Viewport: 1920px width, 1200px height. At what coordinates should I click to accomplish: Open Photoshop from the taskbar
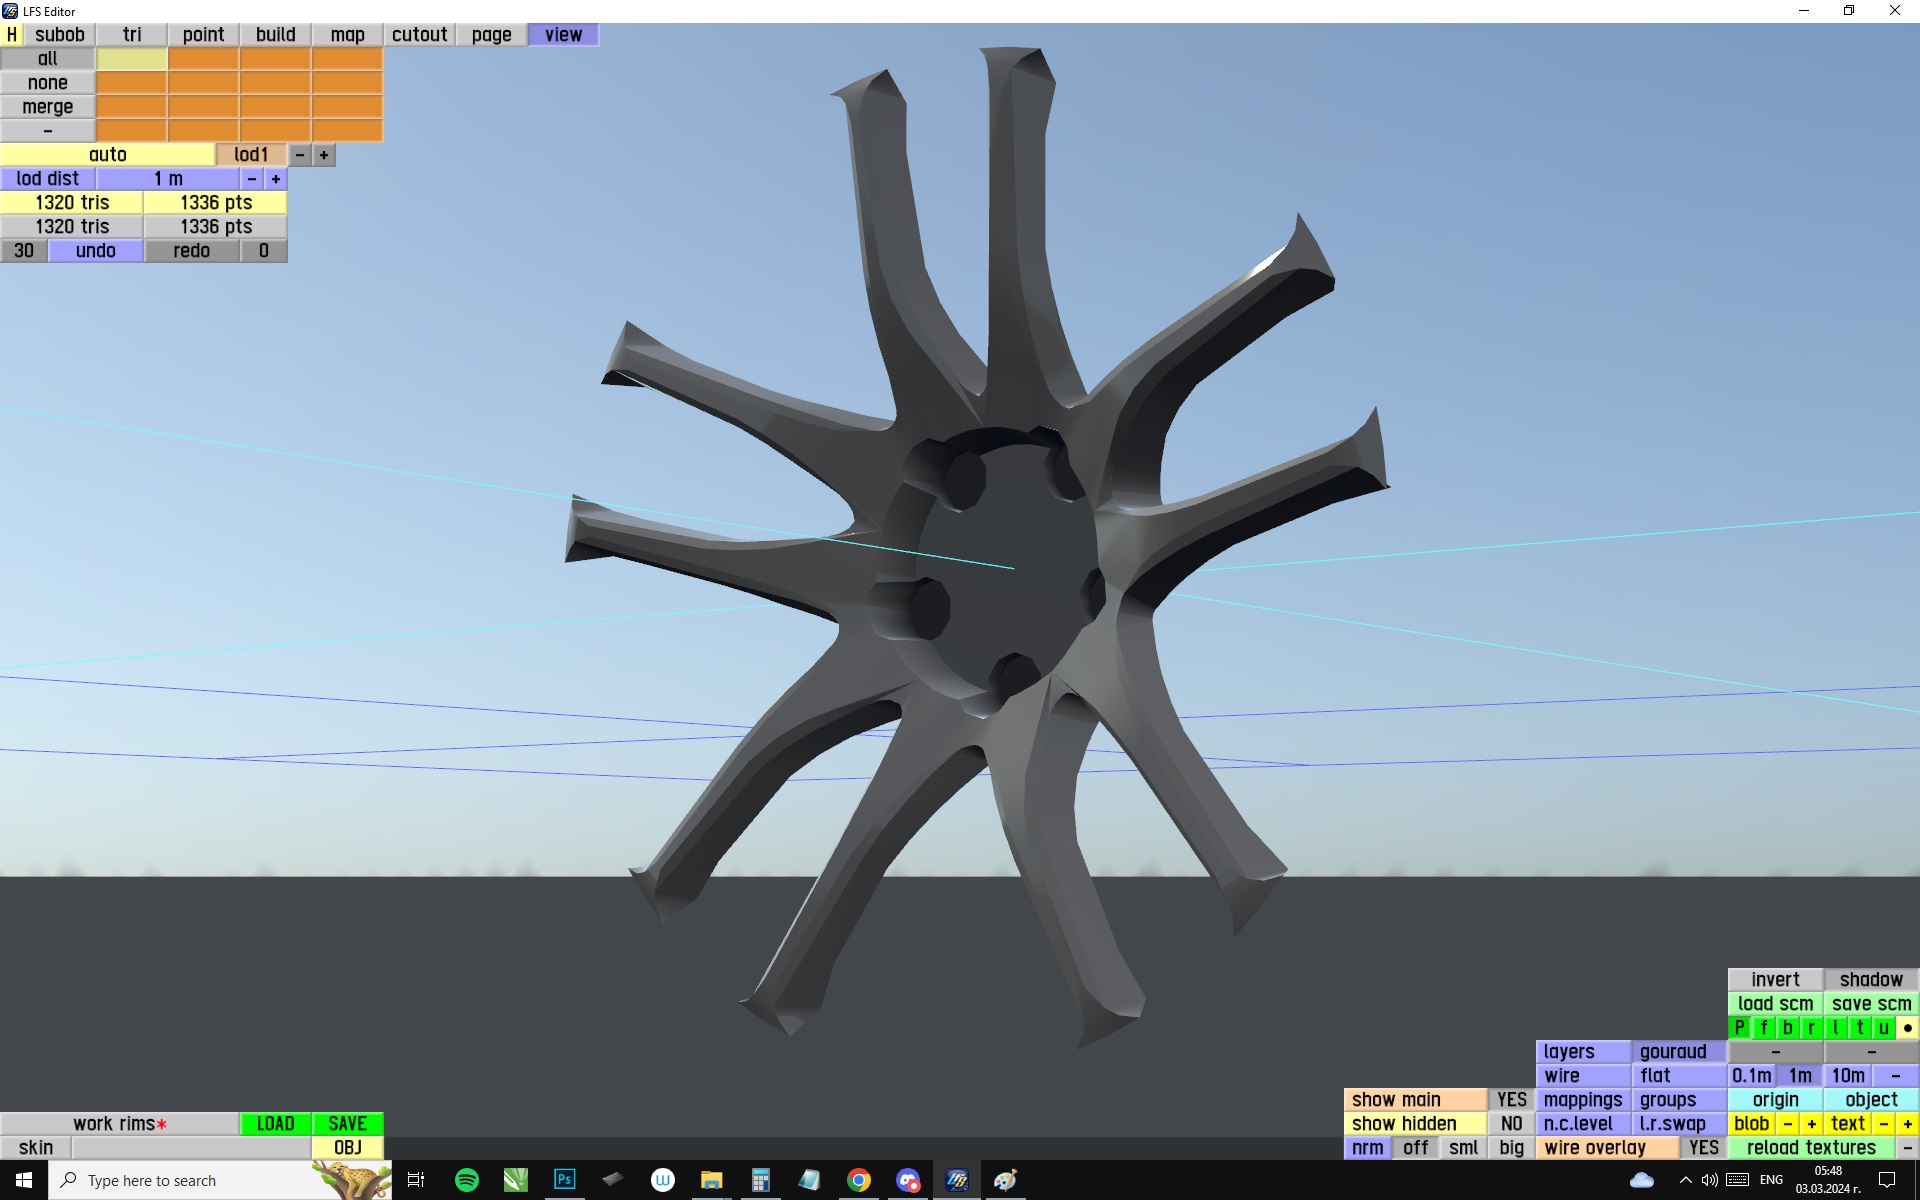click(x=564, y=1180)
